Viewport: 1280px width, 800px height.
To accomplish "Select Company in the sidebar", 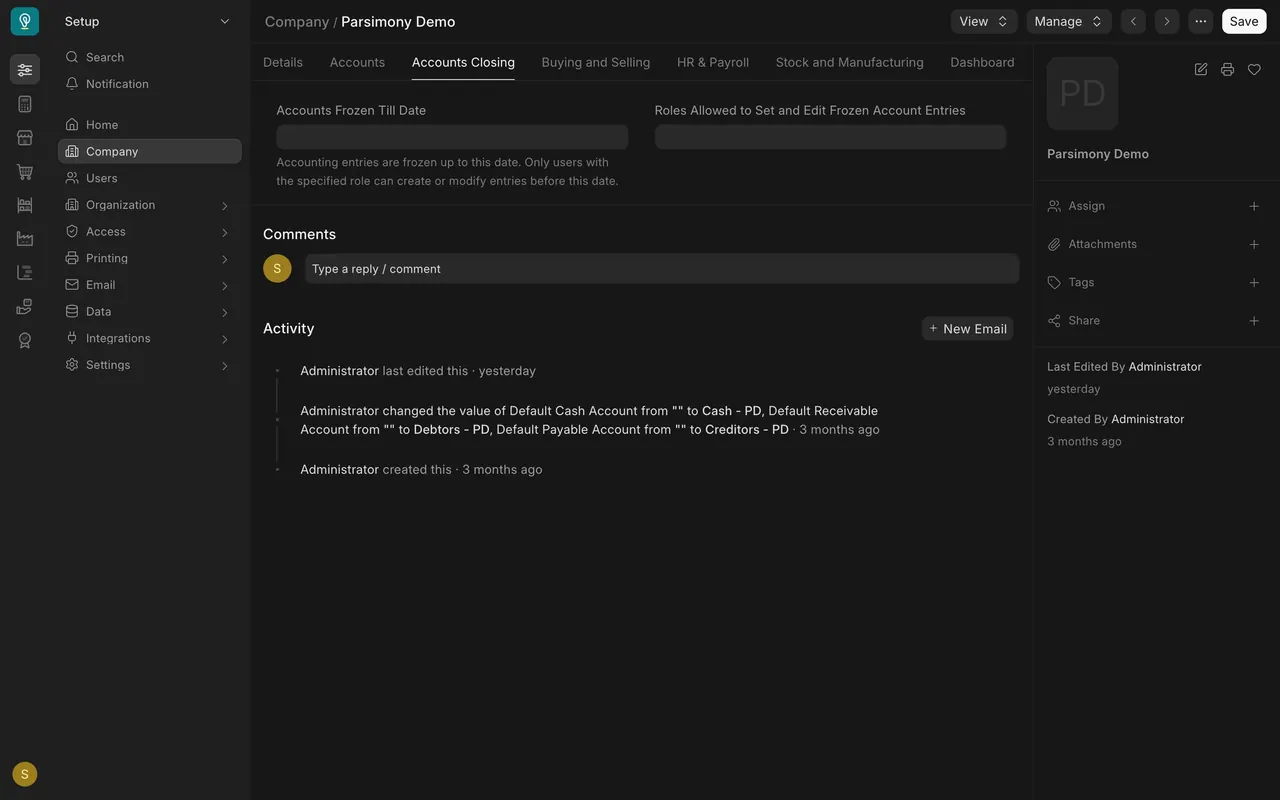I will (x=150, y=151).
